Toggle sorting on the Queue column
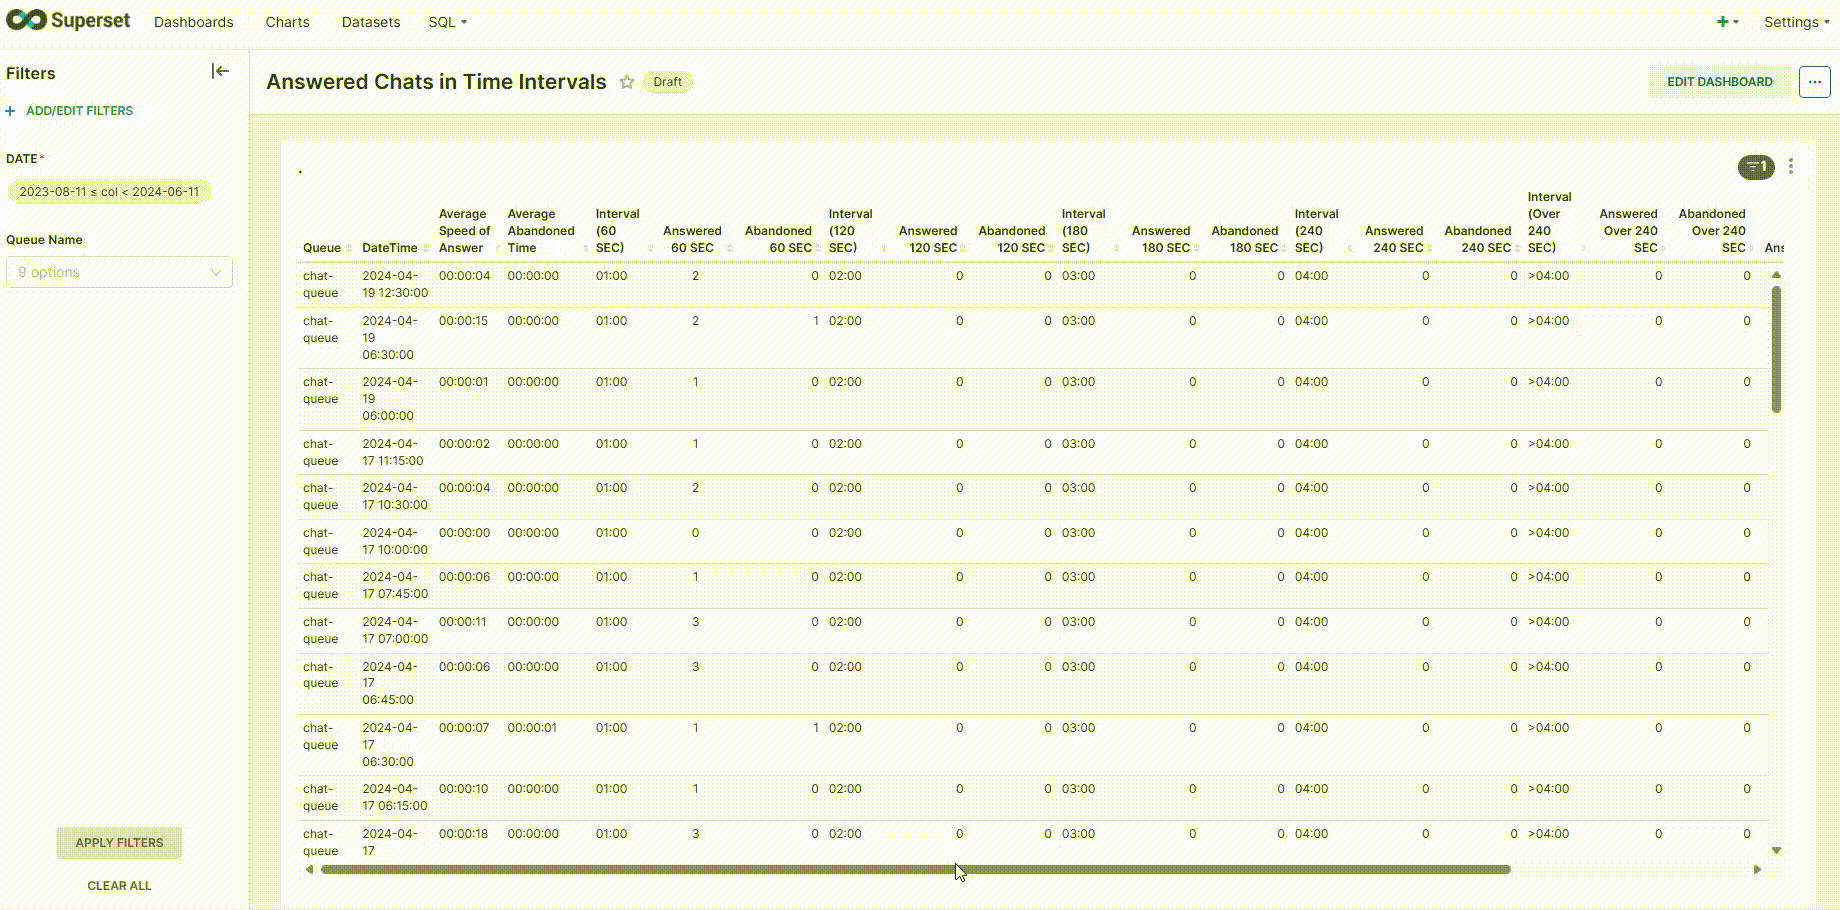This screenshot has width=1840, height=910. 350,248
